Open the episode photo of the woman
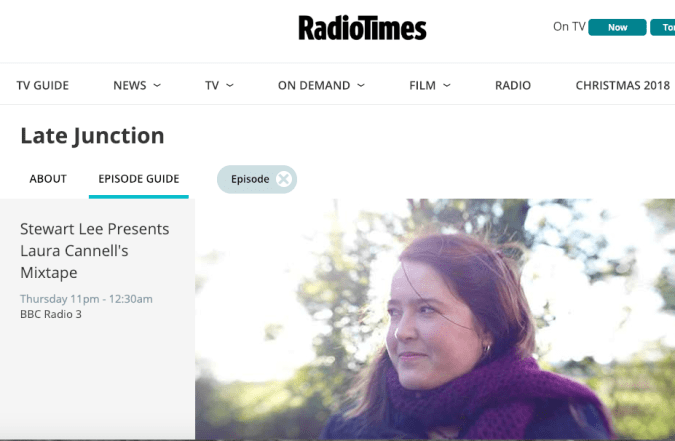The height and width of the screenshot is (441, 675). (x=435, y=320)
